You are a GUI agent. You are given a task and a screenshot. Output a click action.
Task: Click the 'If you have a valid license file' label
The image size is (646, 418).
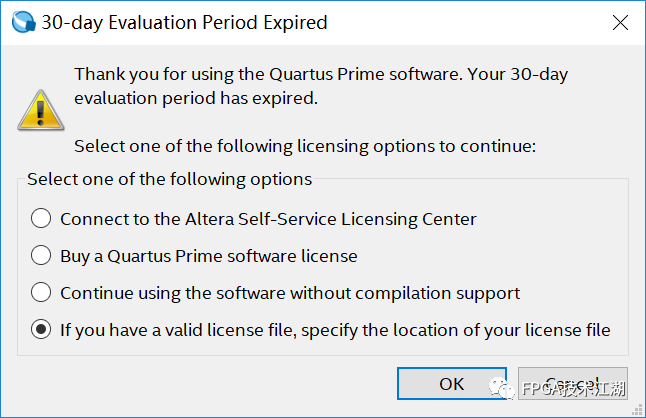[335, 330]
